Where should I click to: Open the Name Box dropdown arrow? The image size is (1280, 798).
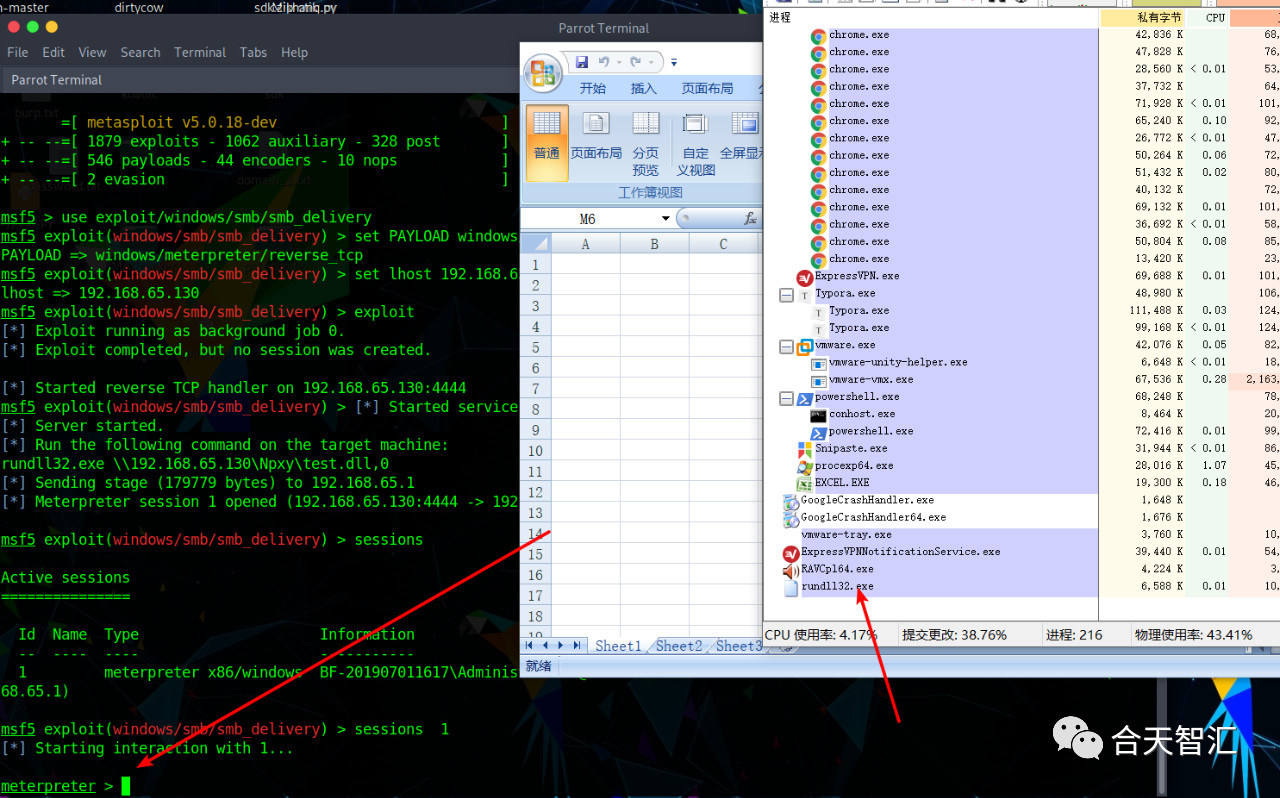[666, 219]
